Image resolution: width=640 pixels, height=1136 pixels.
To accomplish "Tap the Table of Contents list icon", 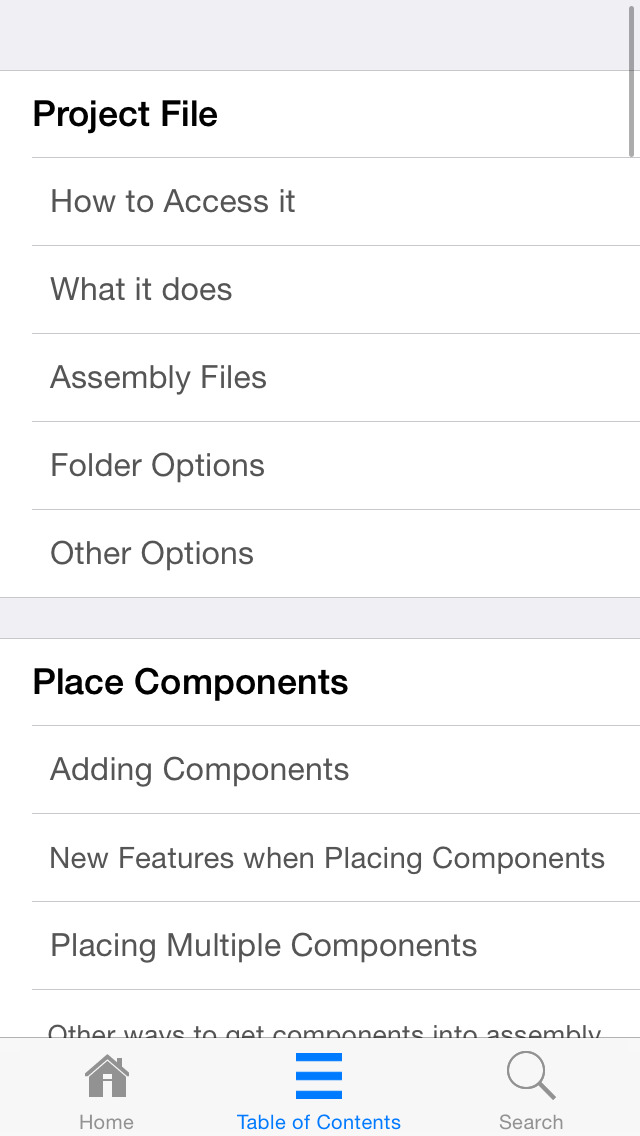I will (x=319, y=1076).
